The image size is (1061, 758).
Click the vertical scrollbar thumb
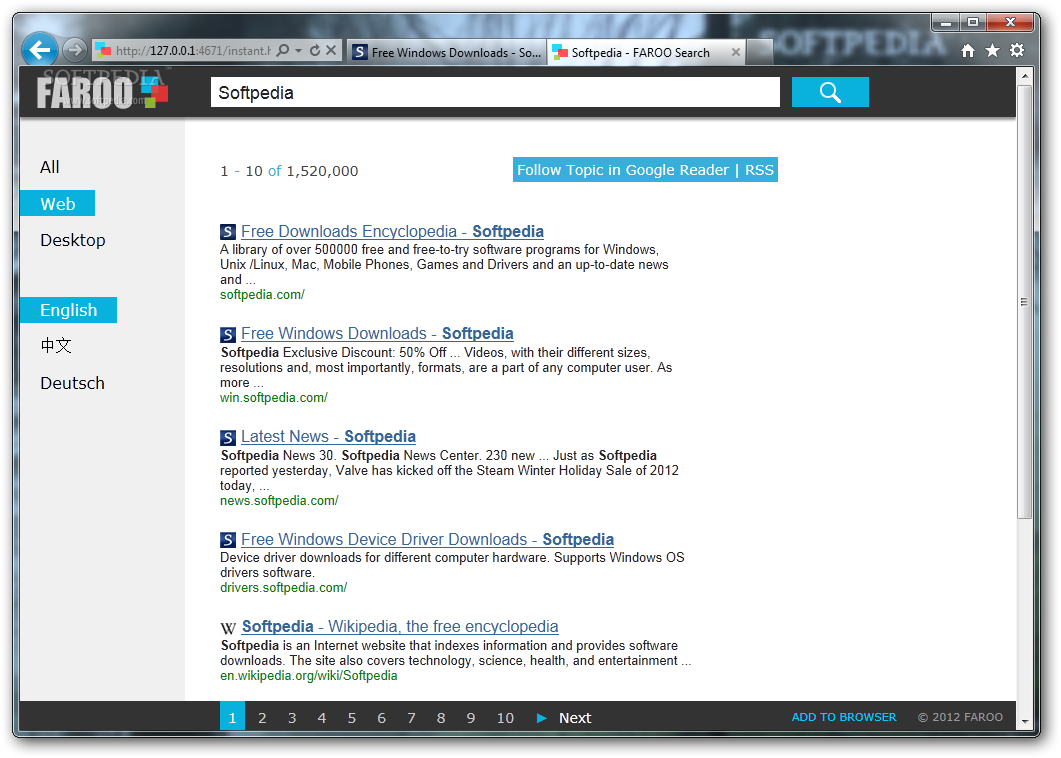pyautogui.click(x=1024, y=302)
